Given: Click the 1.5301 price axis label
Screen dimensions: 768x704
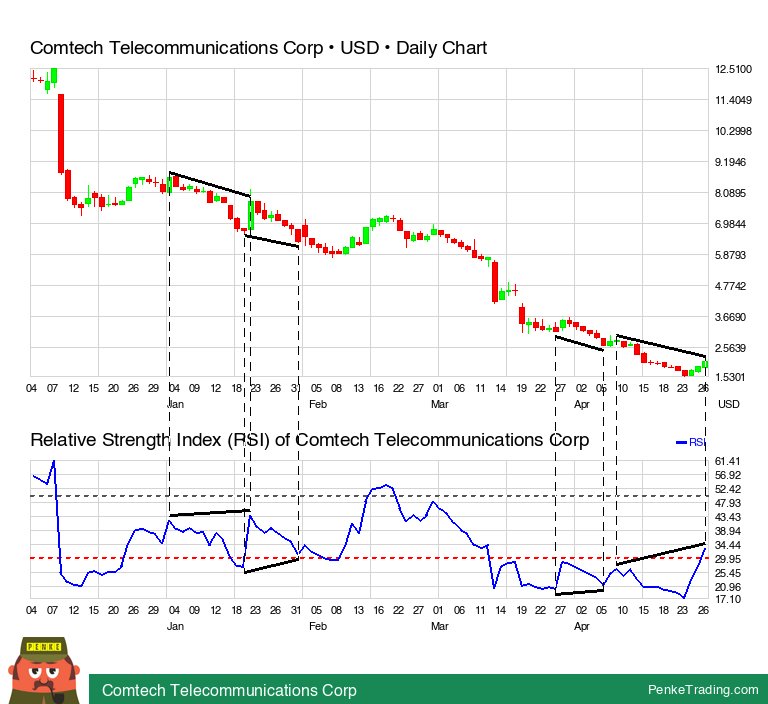Looking at the screenshot, I should click(x=730, y=377).
